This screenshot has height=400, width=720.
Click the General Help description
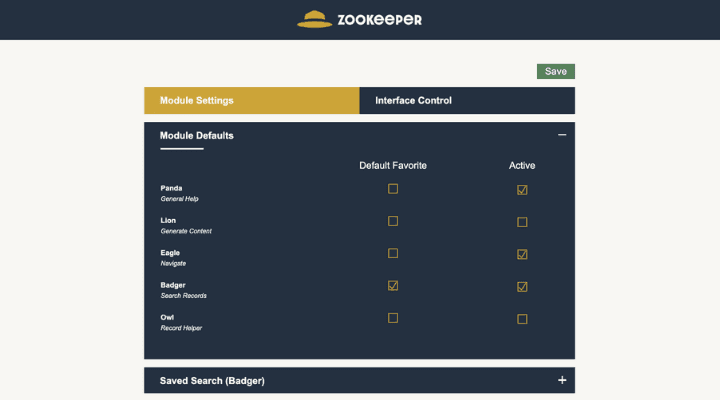pos(180,199)
